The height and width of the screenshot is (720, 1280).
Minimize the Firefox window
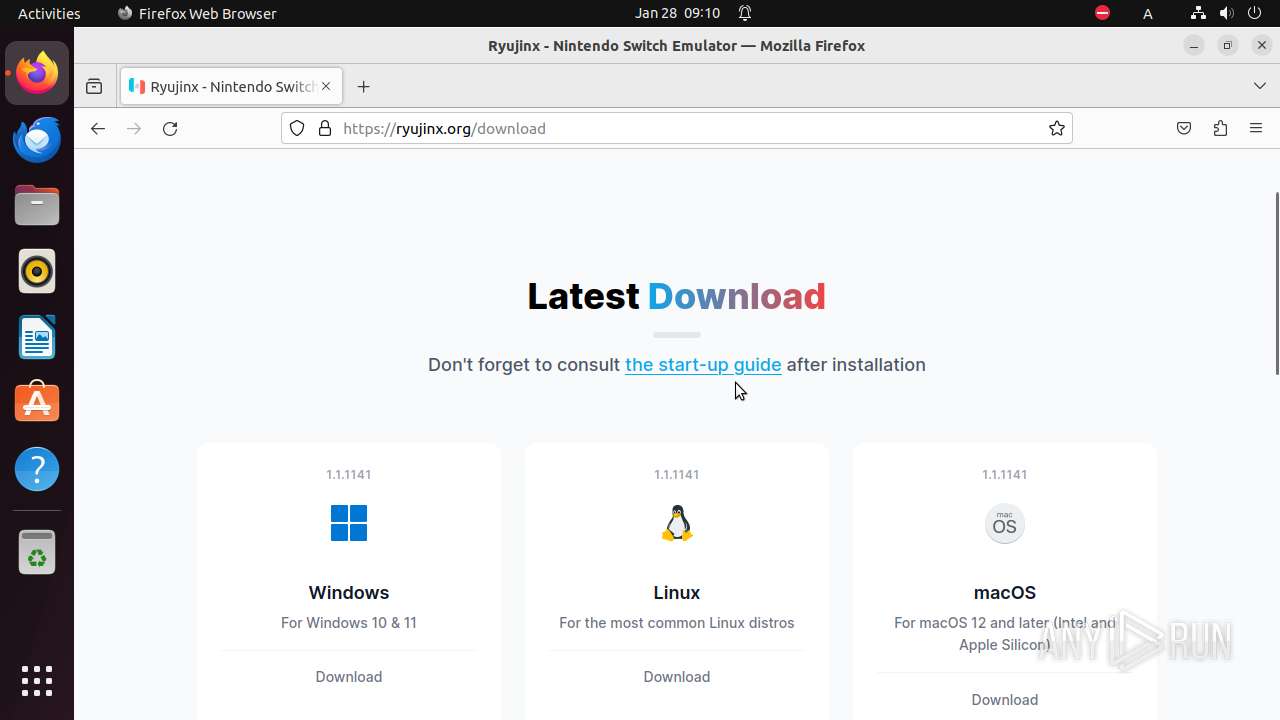click(x=1193, y=45)
